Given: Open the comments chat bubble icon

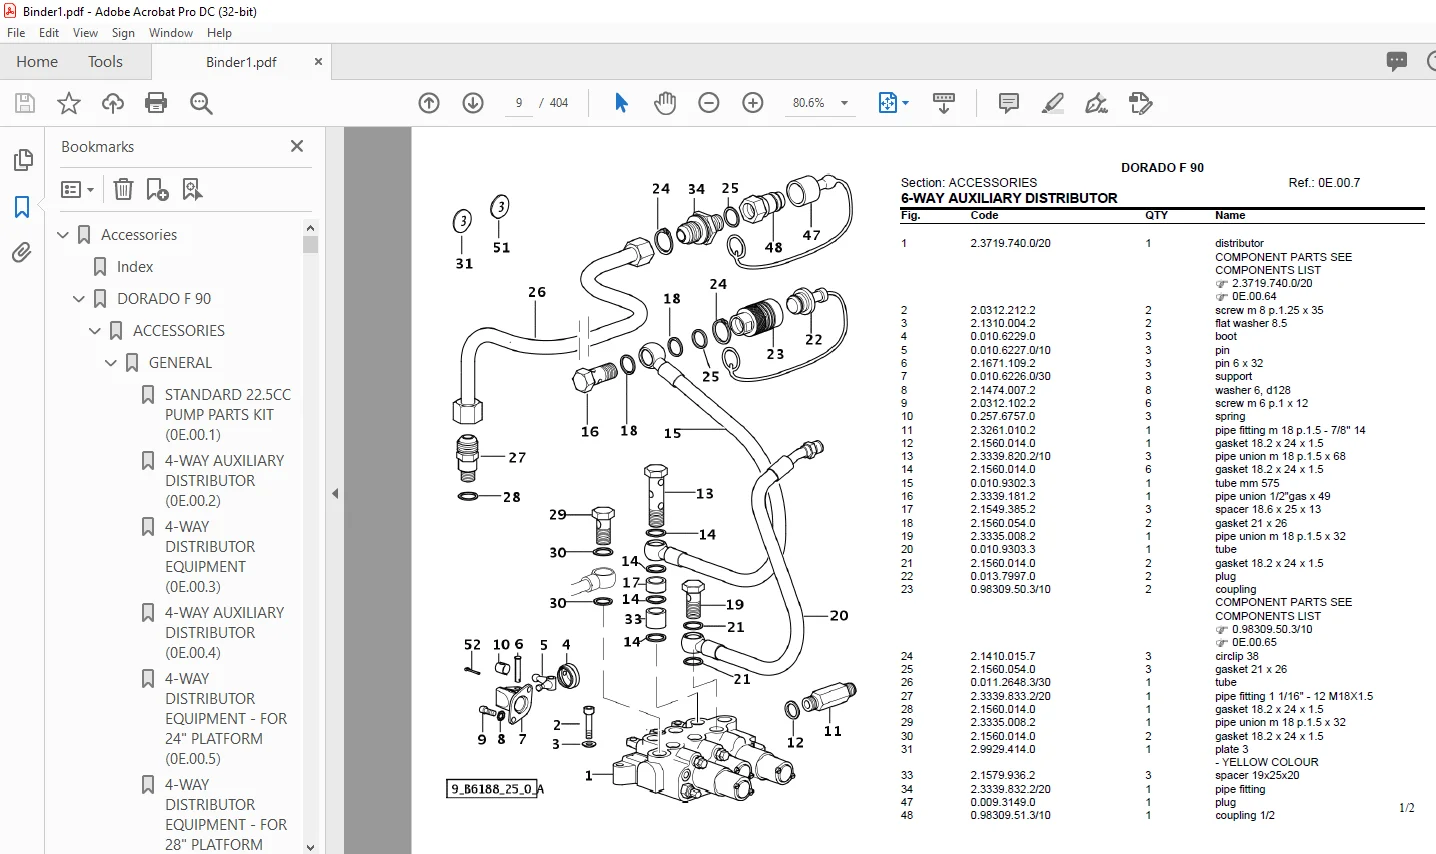Looking at the screenshot, I should (1397, 61).
